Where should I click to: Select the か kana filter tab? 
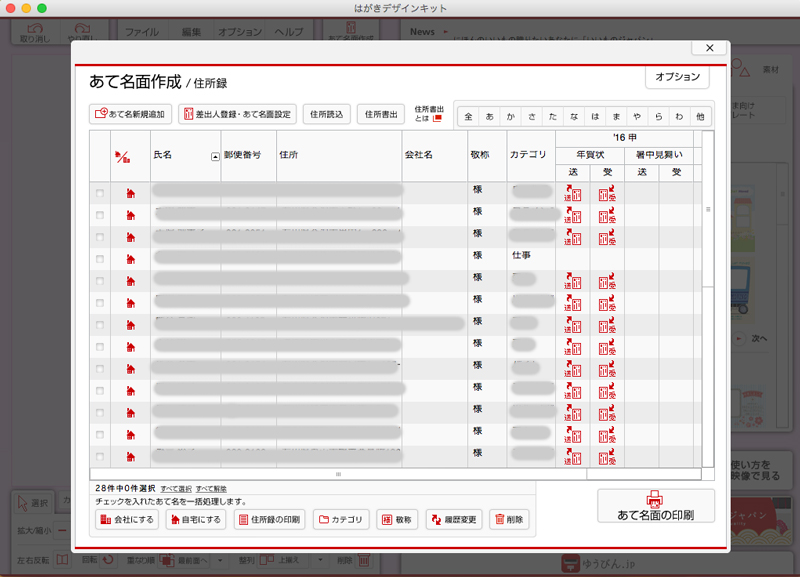pyautogui.click(x=511, y=117)
